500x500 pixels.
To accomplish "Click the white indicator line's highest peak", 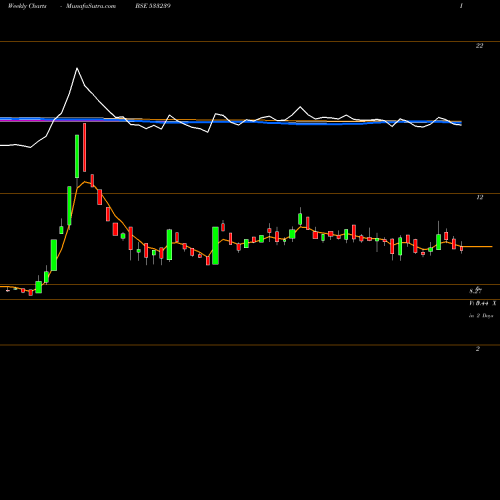I will (77, 68).
